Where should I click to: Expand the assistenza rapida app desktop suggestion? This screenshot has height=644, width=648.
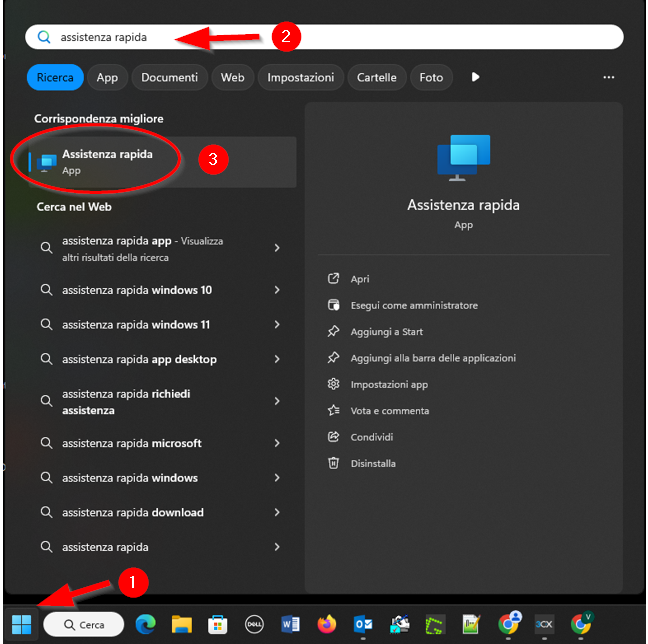(277, 359)
